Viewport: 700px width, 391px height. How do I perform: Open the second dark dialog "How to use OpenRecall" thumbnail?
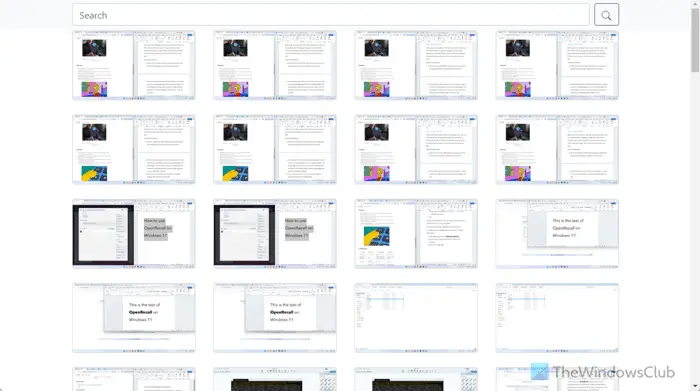[275, 234]
